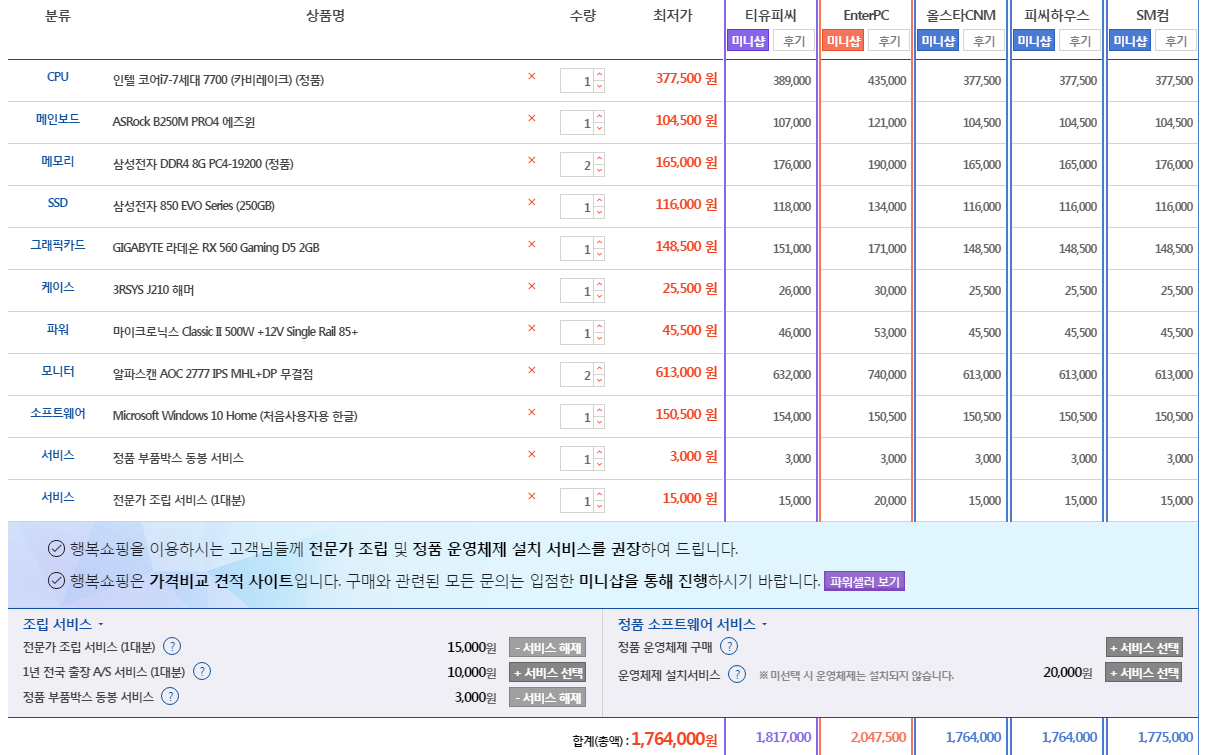Collapse the 정품 소프트웨어 서비스 header
1211x755 pixels.
(x=692, y=624)
